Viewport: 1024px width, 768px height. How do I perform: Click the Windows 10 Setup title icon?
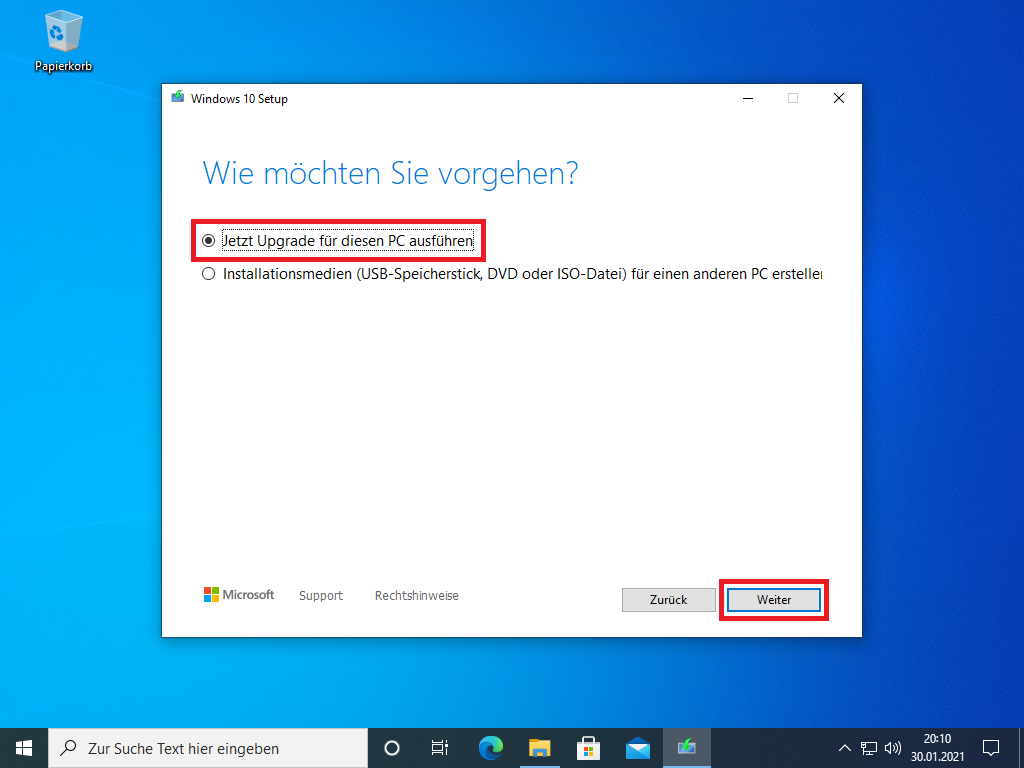pos(178,98)
